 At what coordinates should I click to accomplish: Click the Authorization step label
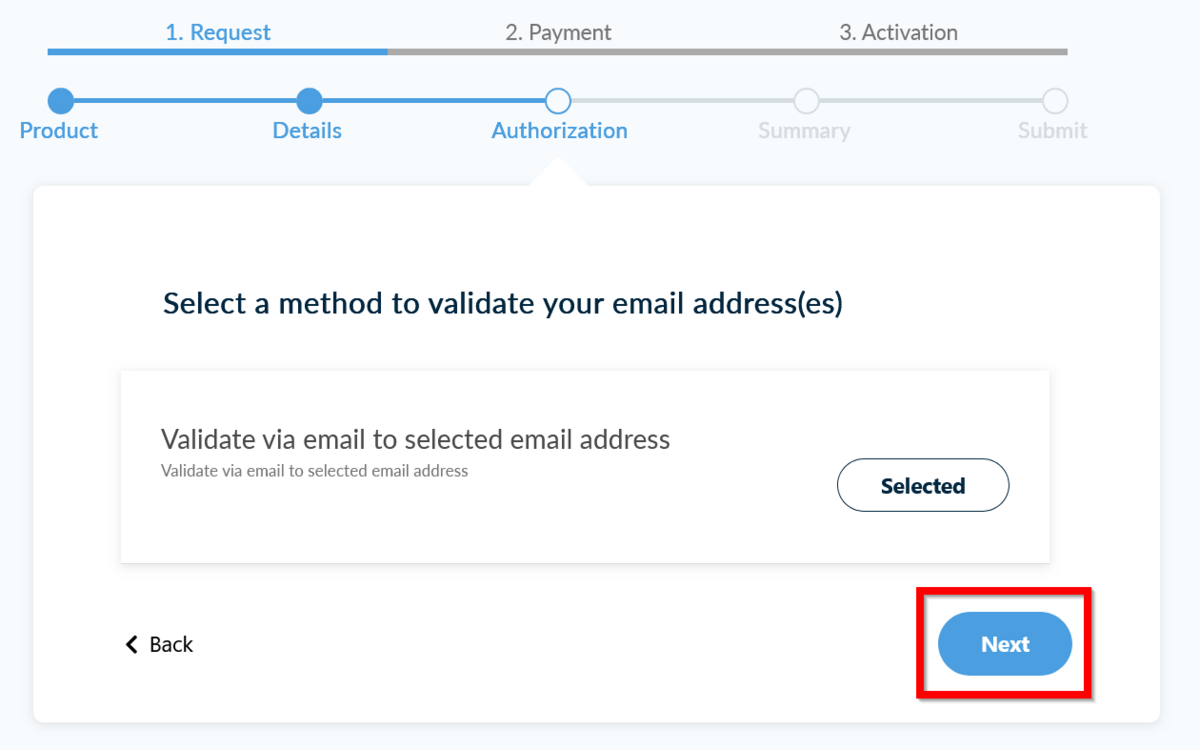click(559, 131)
